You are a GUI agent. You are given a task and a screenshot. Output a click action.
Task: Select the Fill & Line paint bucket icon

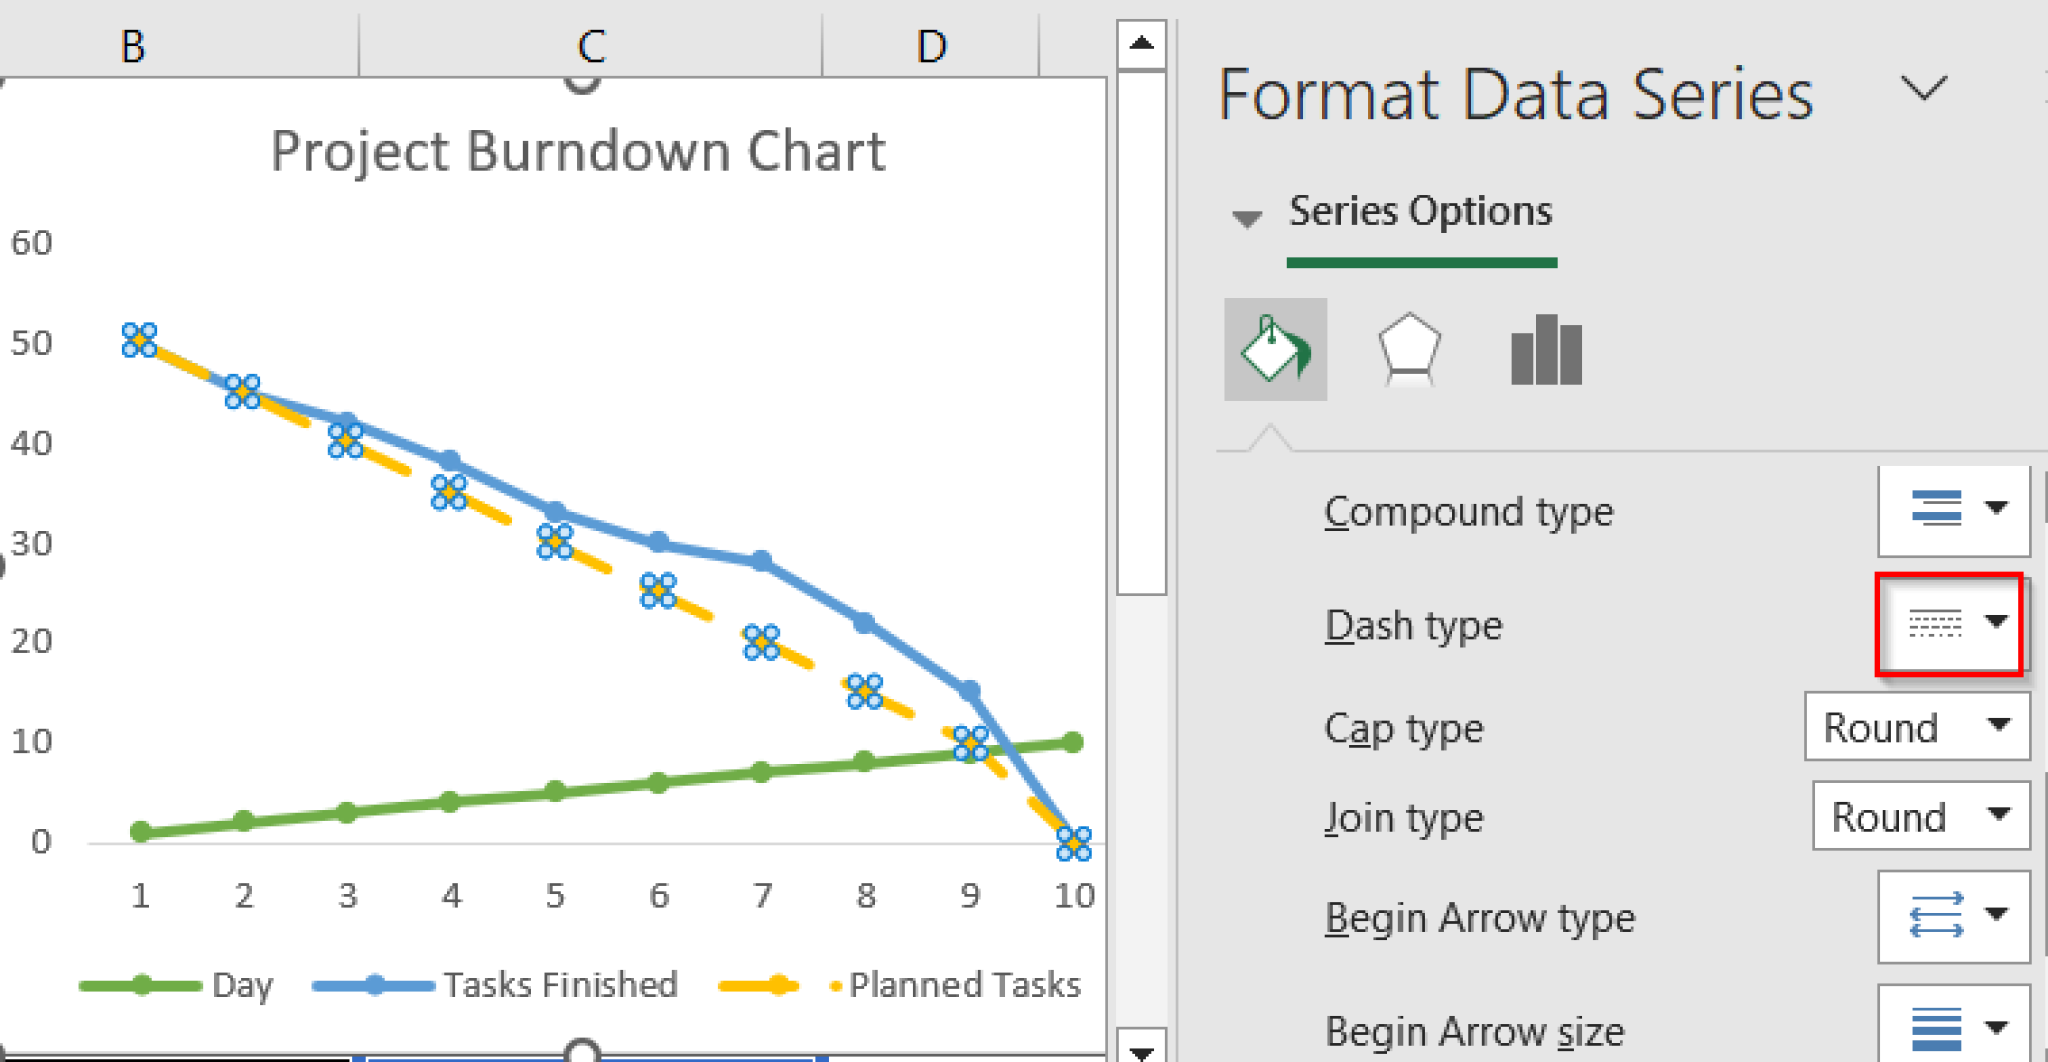1275,350
